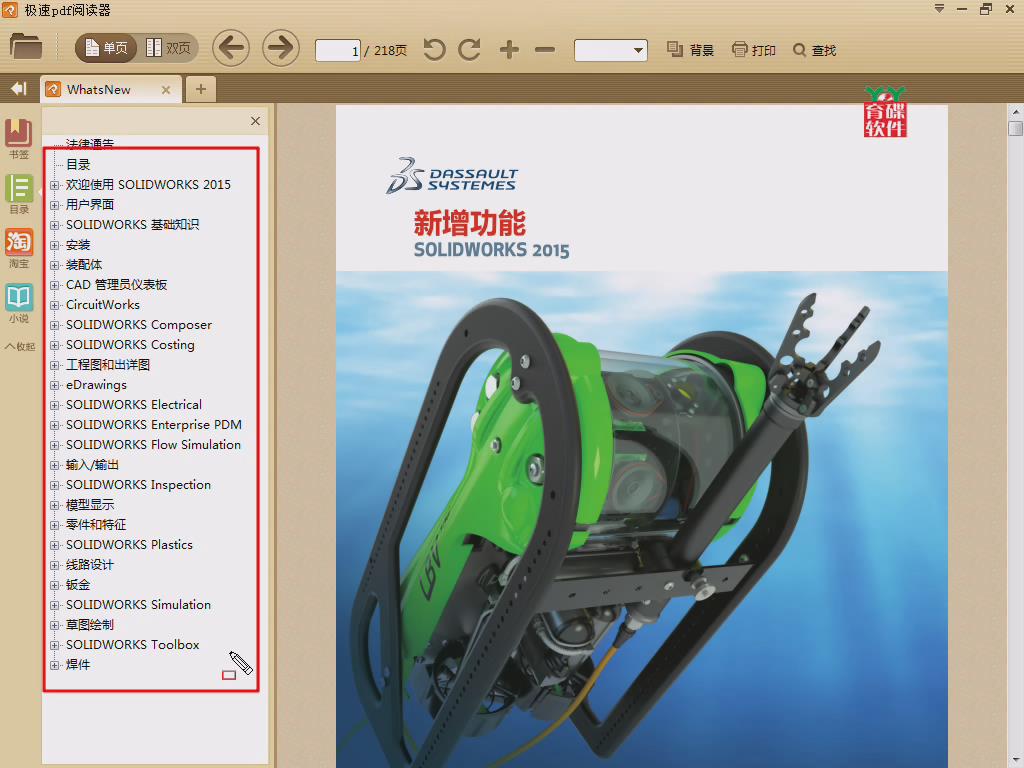Zoom in with the plus icon

[509, 50]
